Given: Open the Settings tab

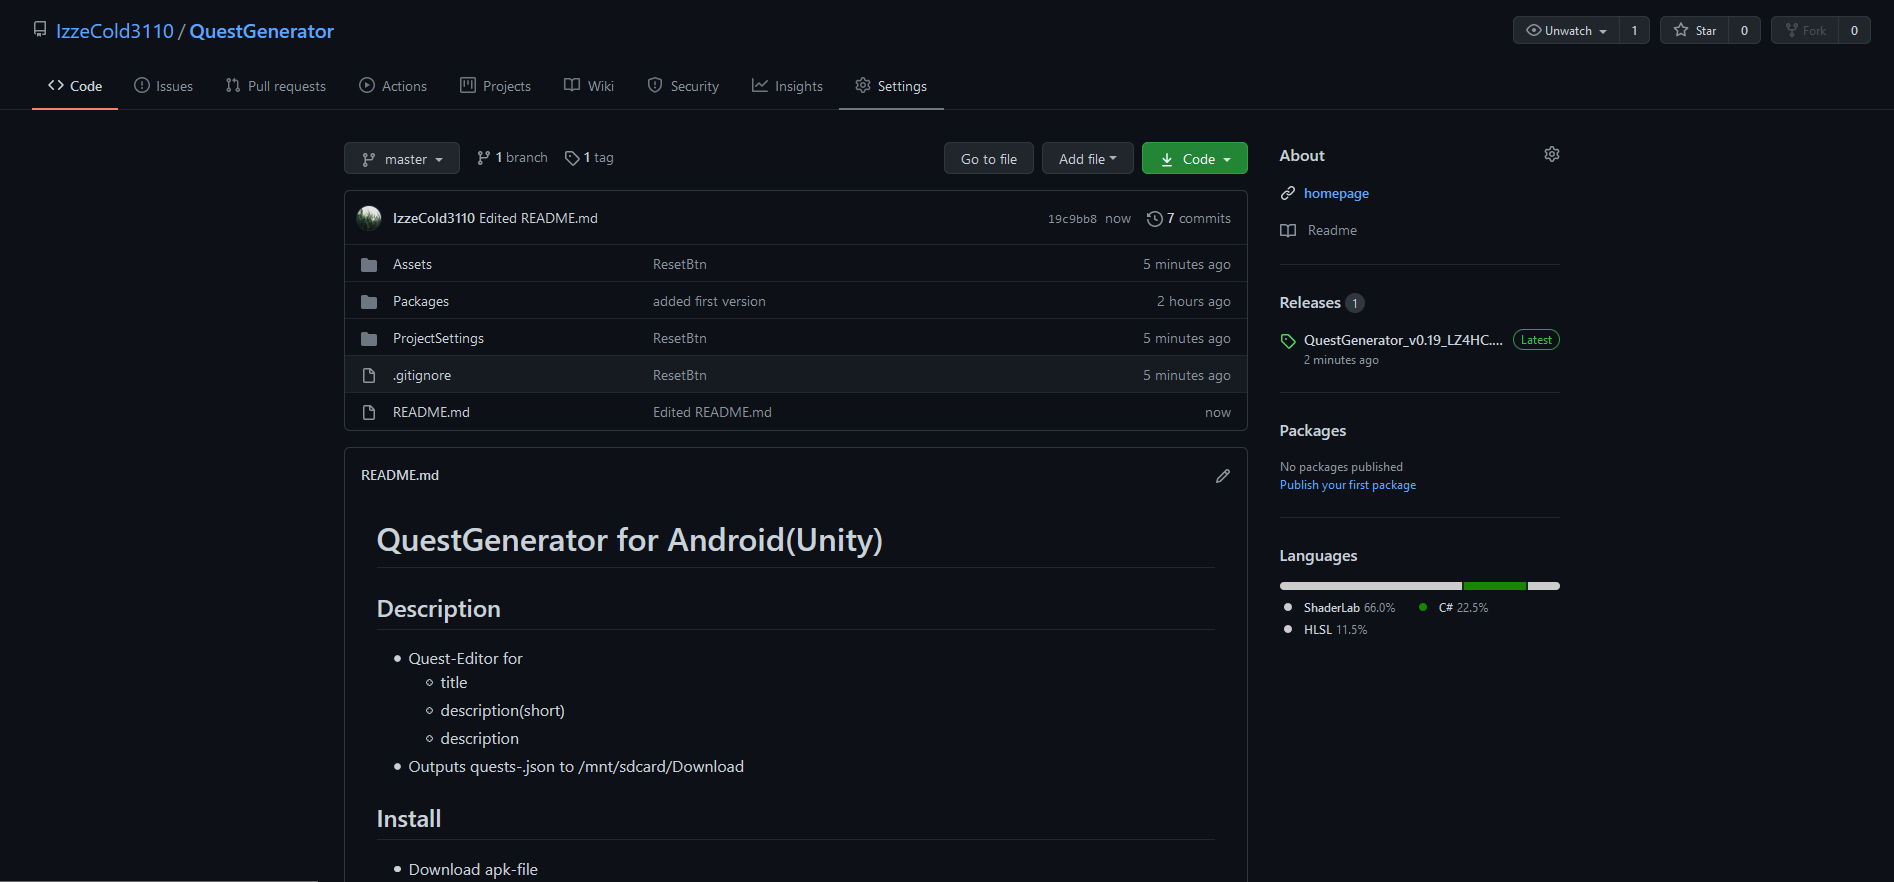Looking at the screenshot, I should [891, 86].
